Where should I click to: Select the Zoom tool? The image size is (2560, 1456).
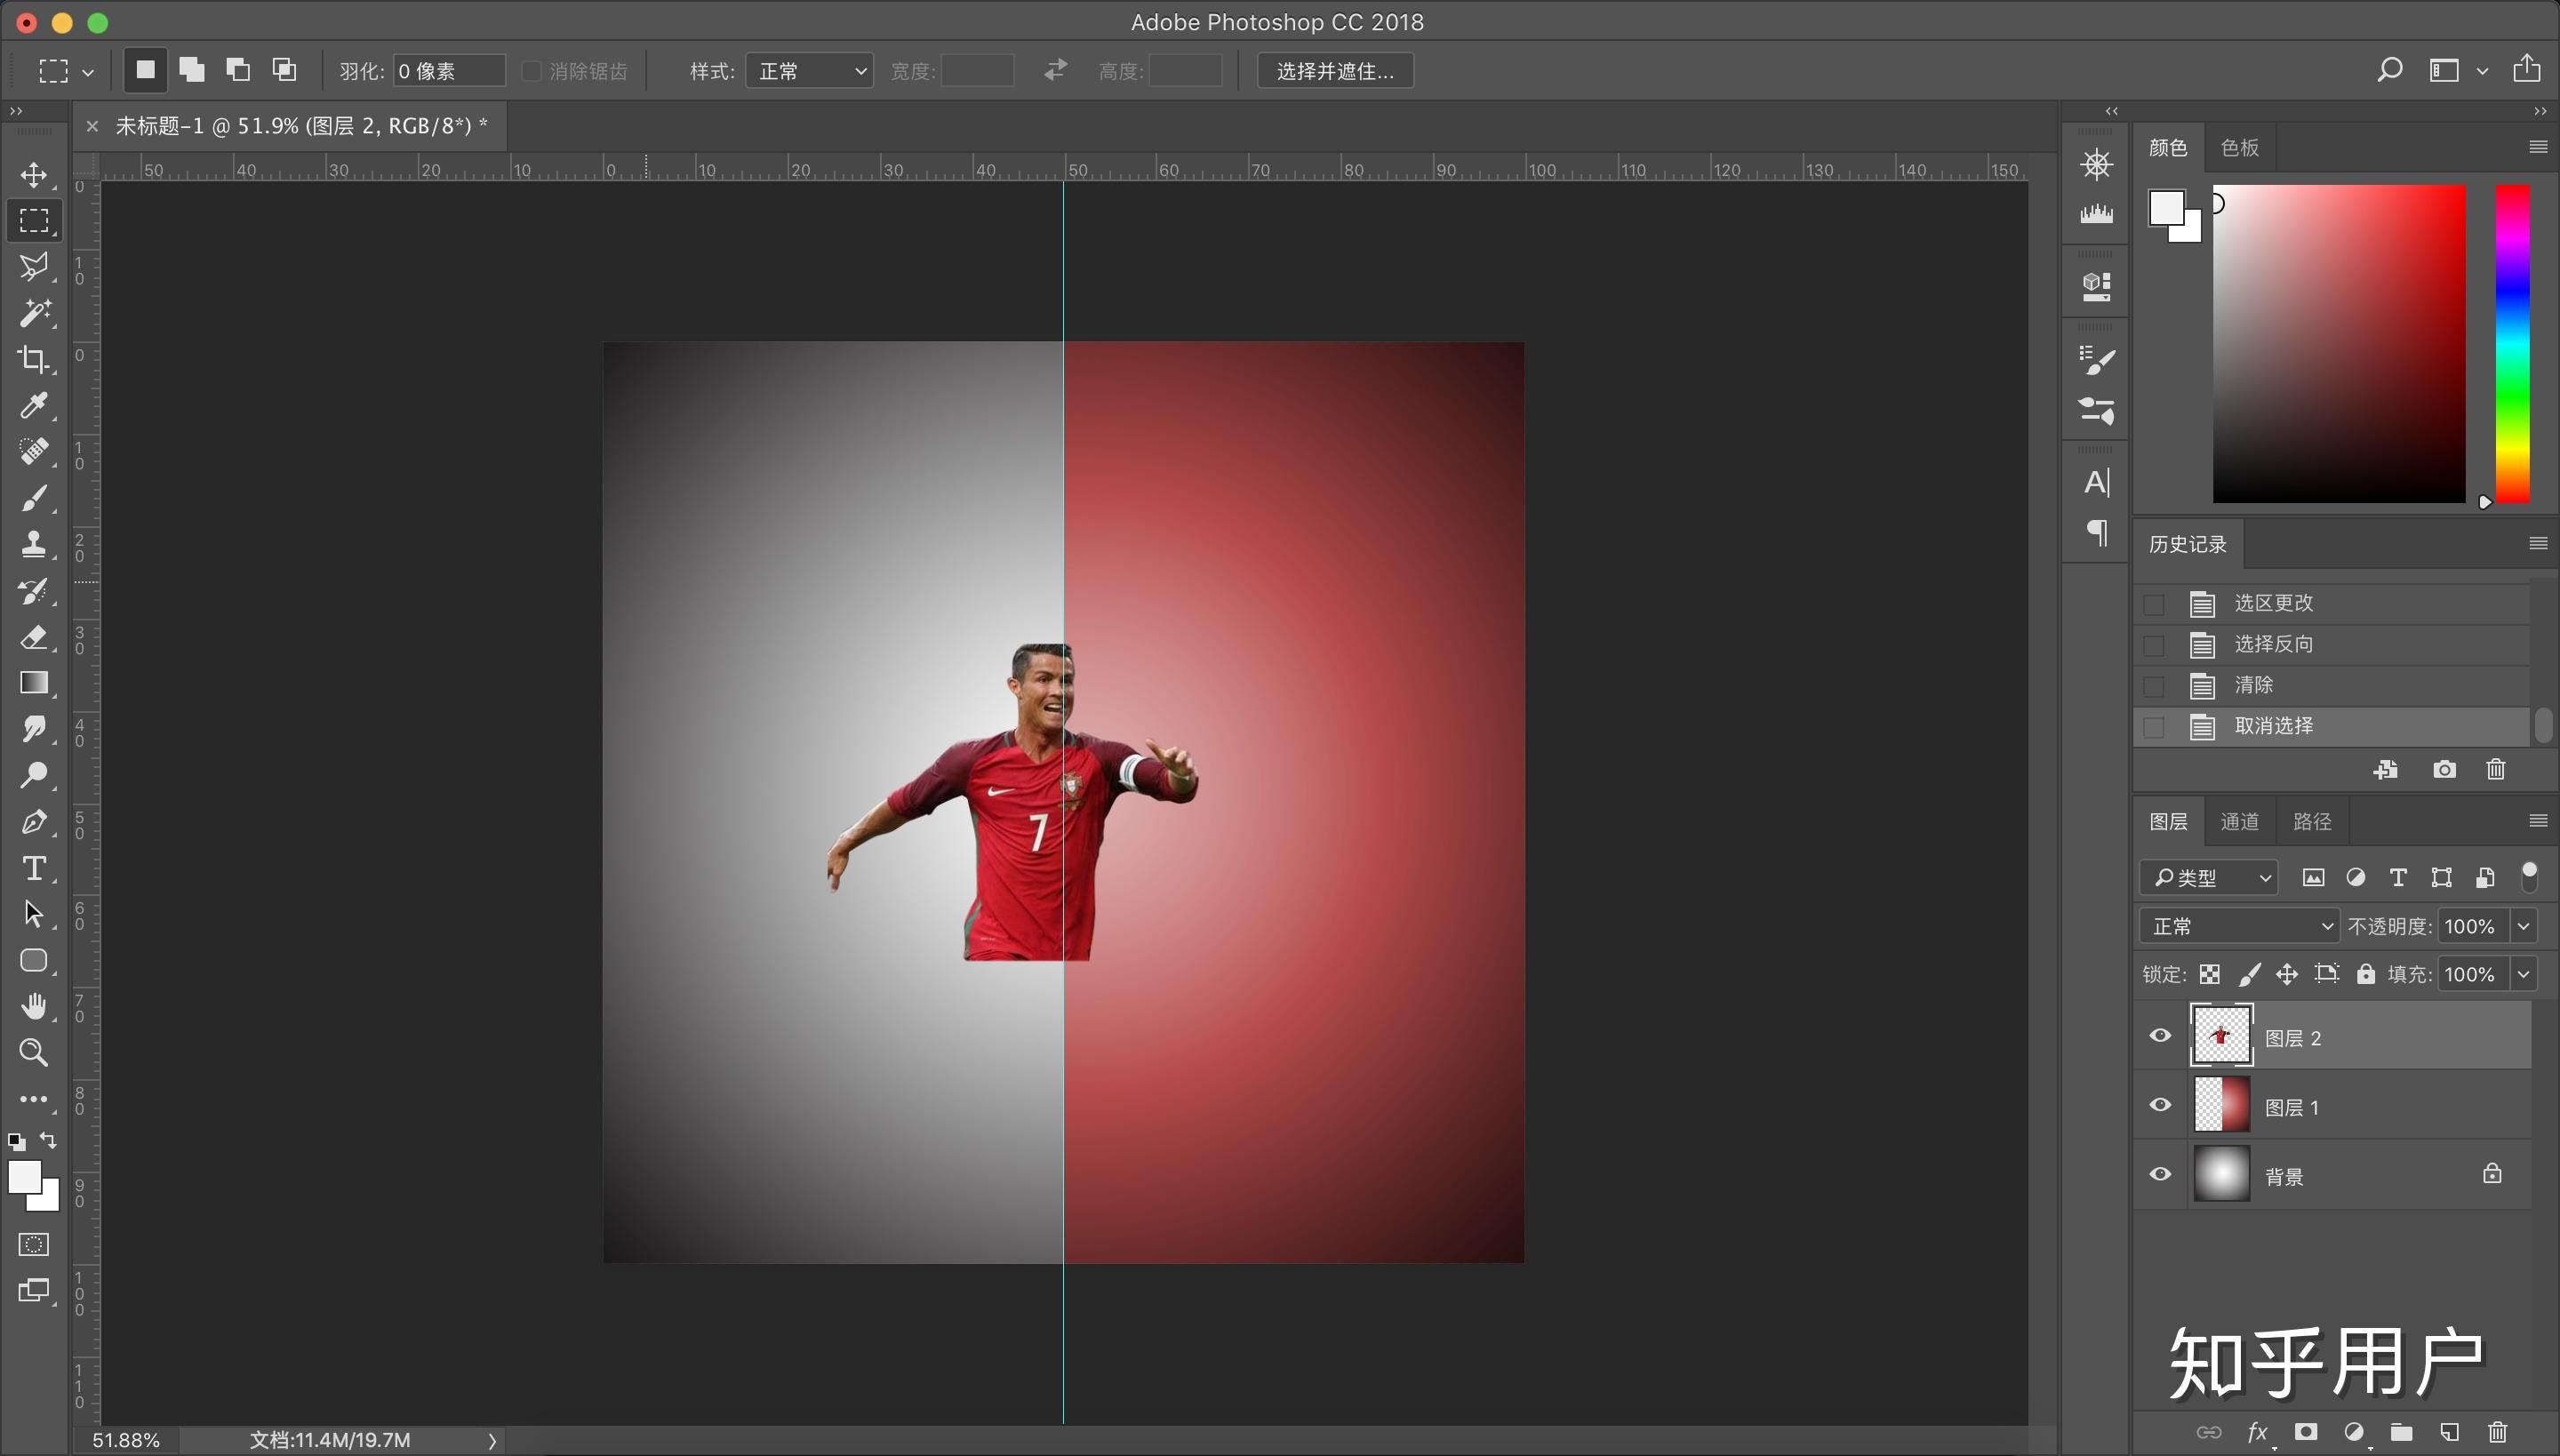34,1052
